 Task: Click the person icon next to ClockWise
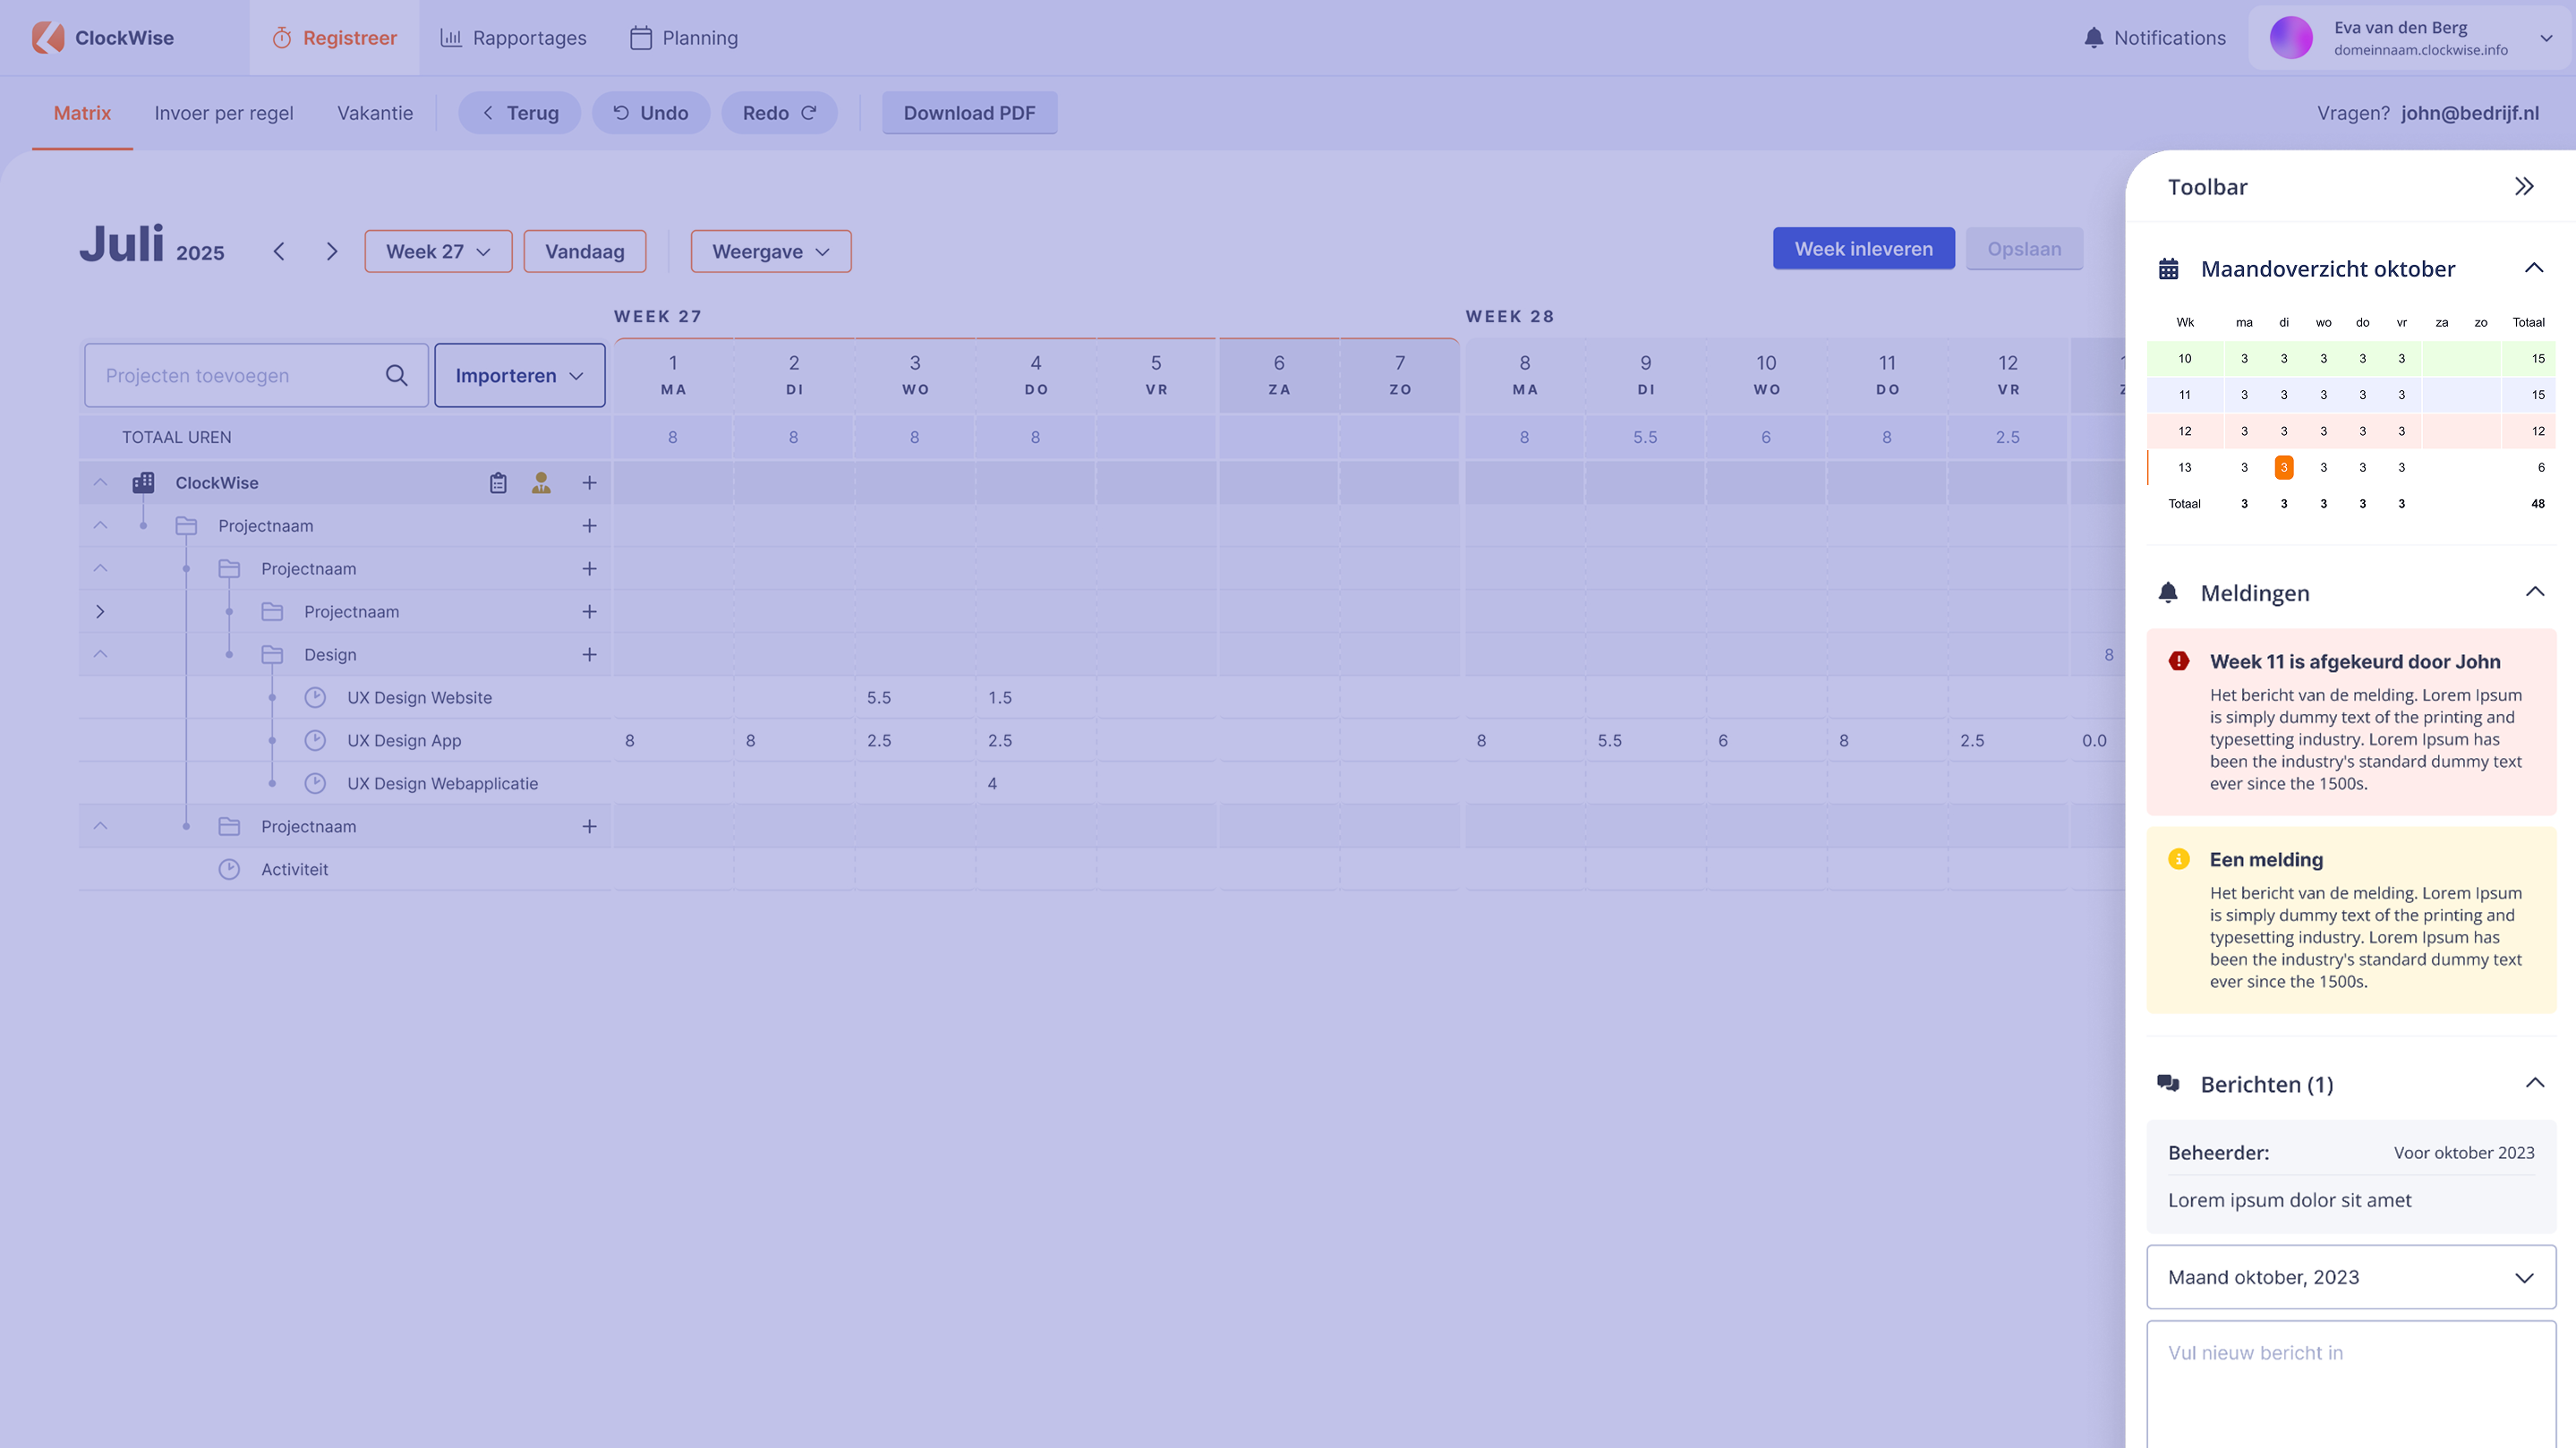[541, 482]
